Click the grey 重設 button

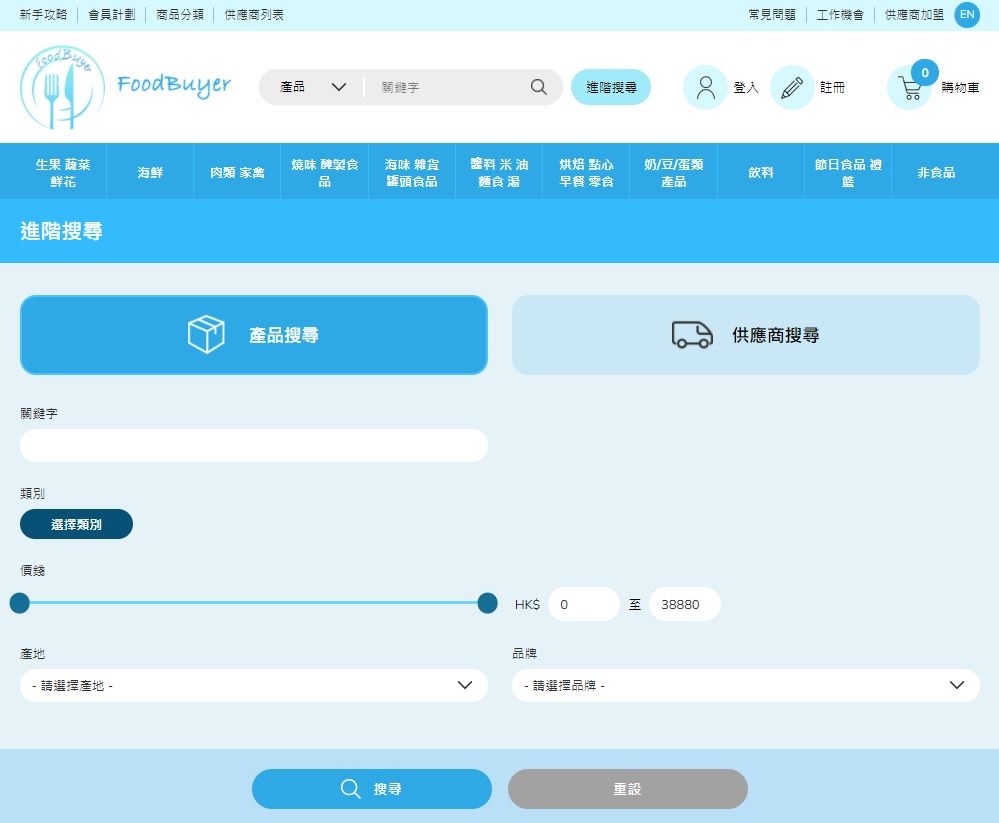[x=628, y=789]
